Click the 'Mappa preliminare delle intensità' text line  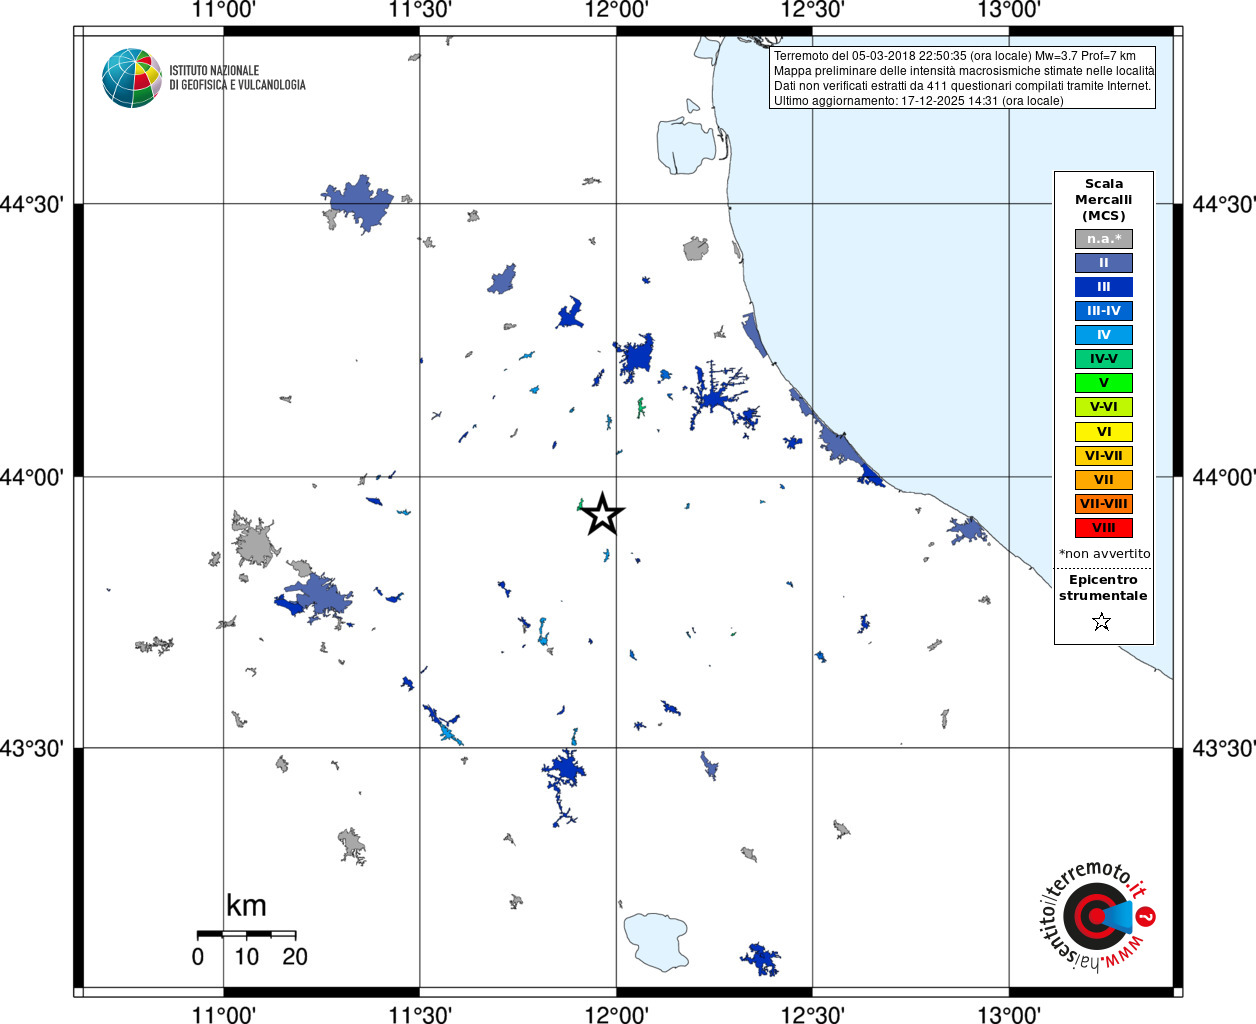964,71
